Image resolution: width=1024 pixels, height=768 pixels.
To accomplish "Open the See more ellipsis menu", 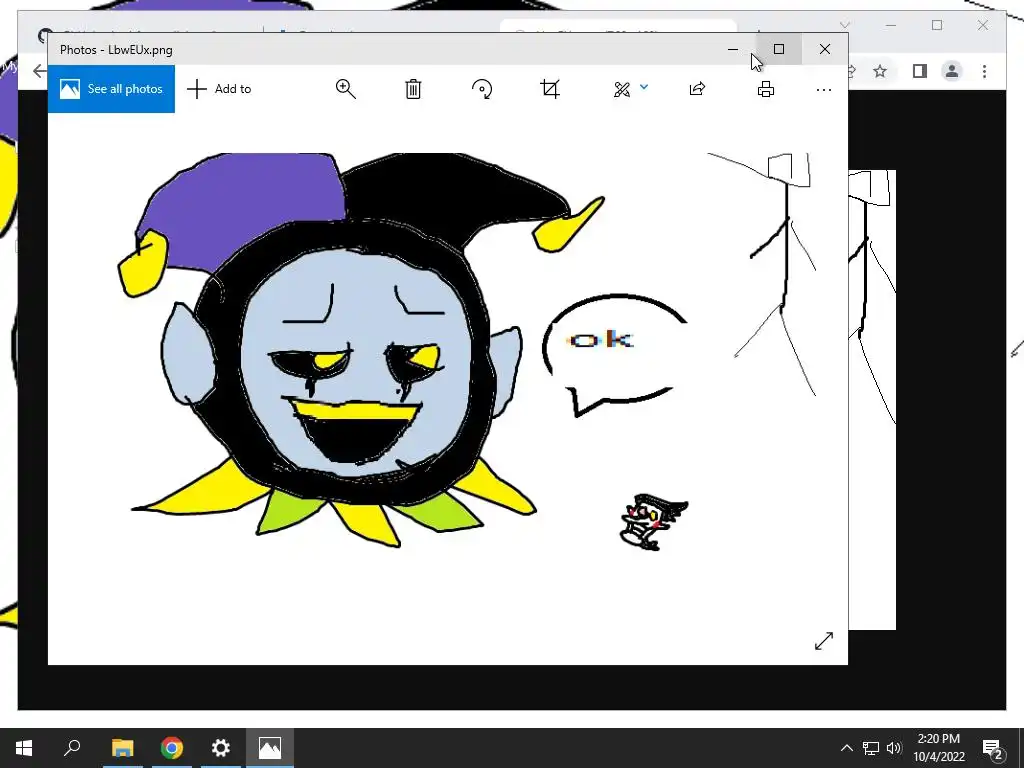I will (x=824, y=89).
